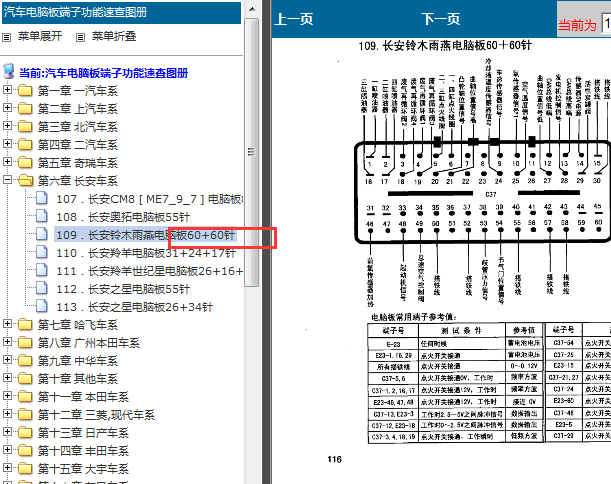The image size is (611, 484).
Task: Click the 菜单折叠 link
Action: point(114,36)
